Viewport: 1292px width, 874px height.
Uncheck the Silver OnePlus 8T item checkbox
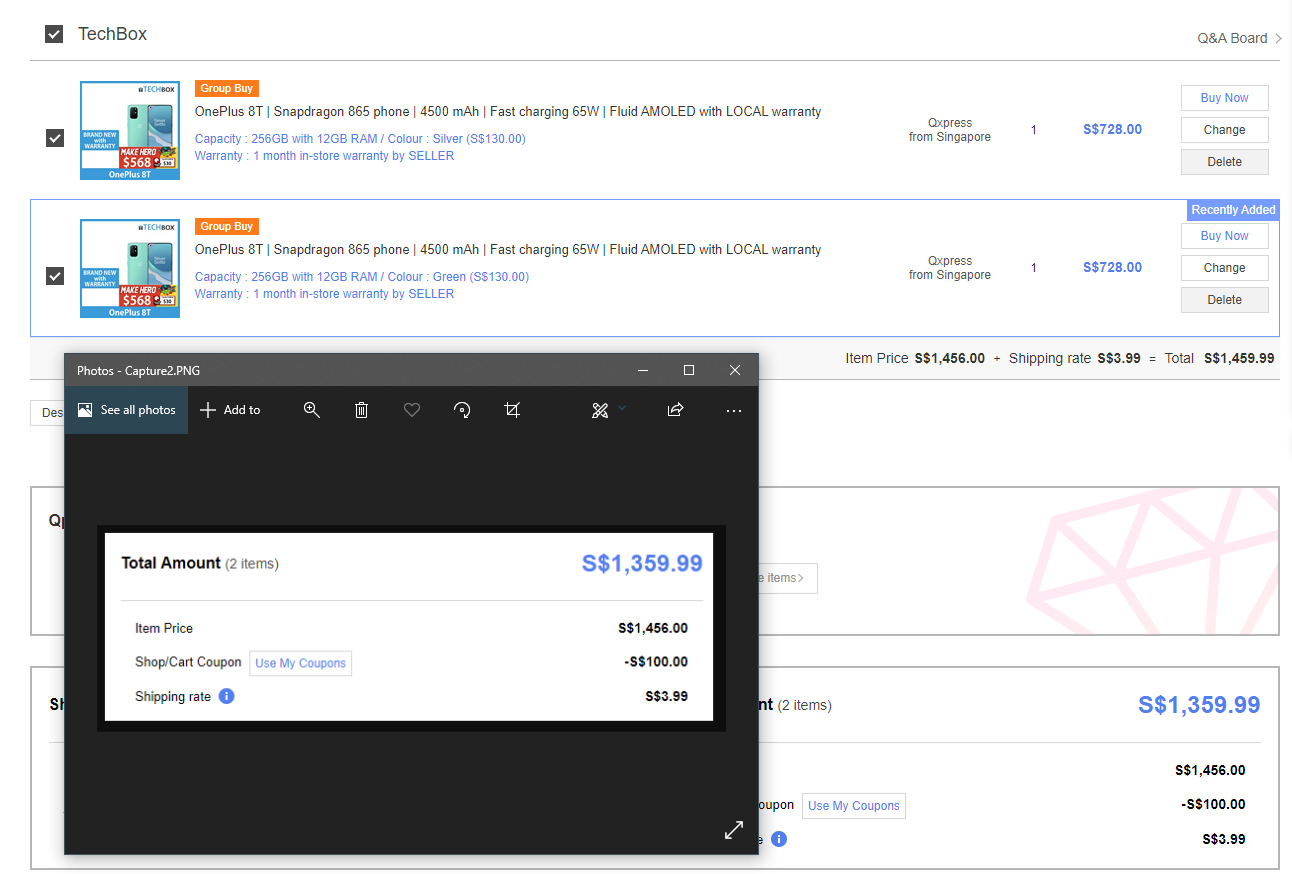(55, 138)
